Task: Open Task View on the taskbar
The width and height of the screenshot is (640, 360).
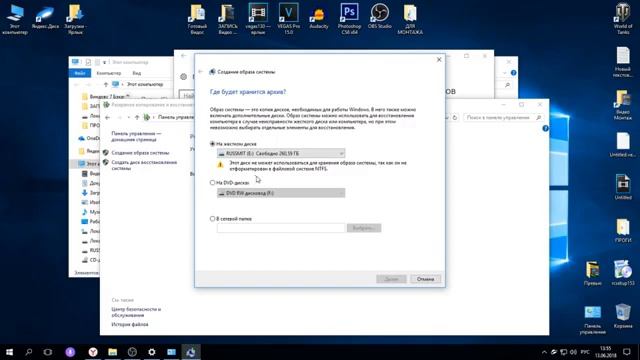Action: [x=48, y=352]
